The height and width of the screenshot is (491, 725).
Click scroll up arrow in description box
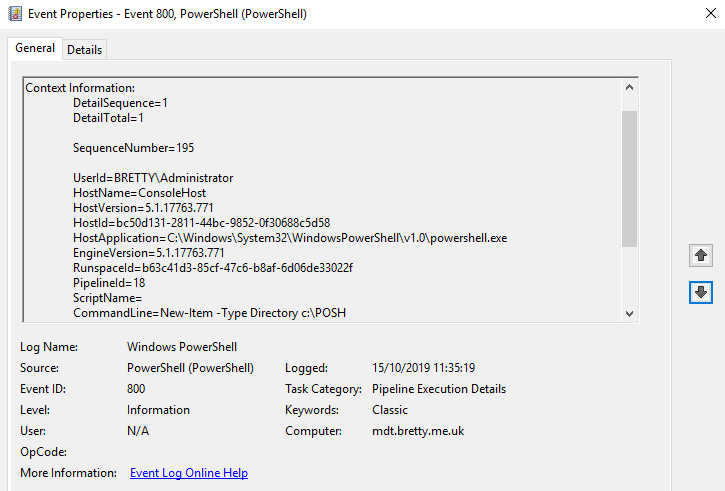tap(629, 88)
